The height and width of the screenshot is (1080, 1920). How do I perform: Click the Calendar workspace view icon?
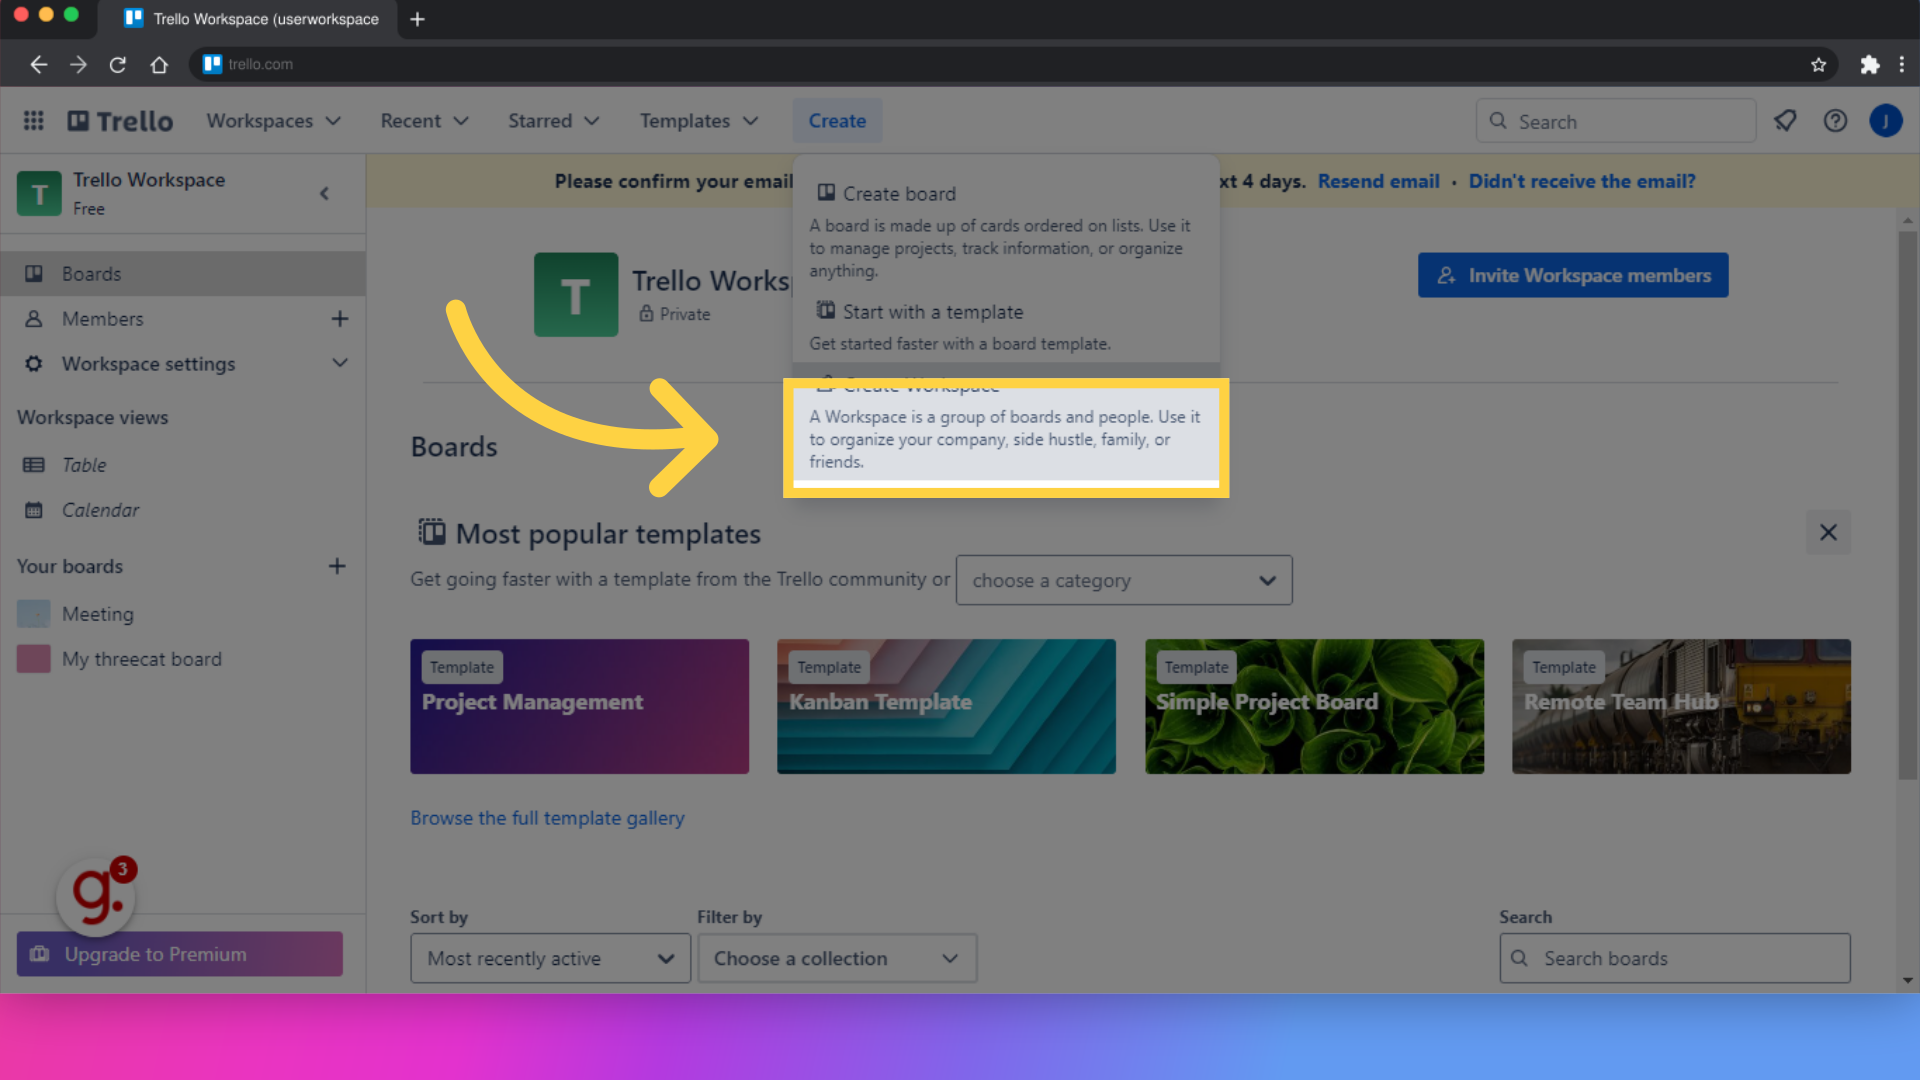pos(34,509)
